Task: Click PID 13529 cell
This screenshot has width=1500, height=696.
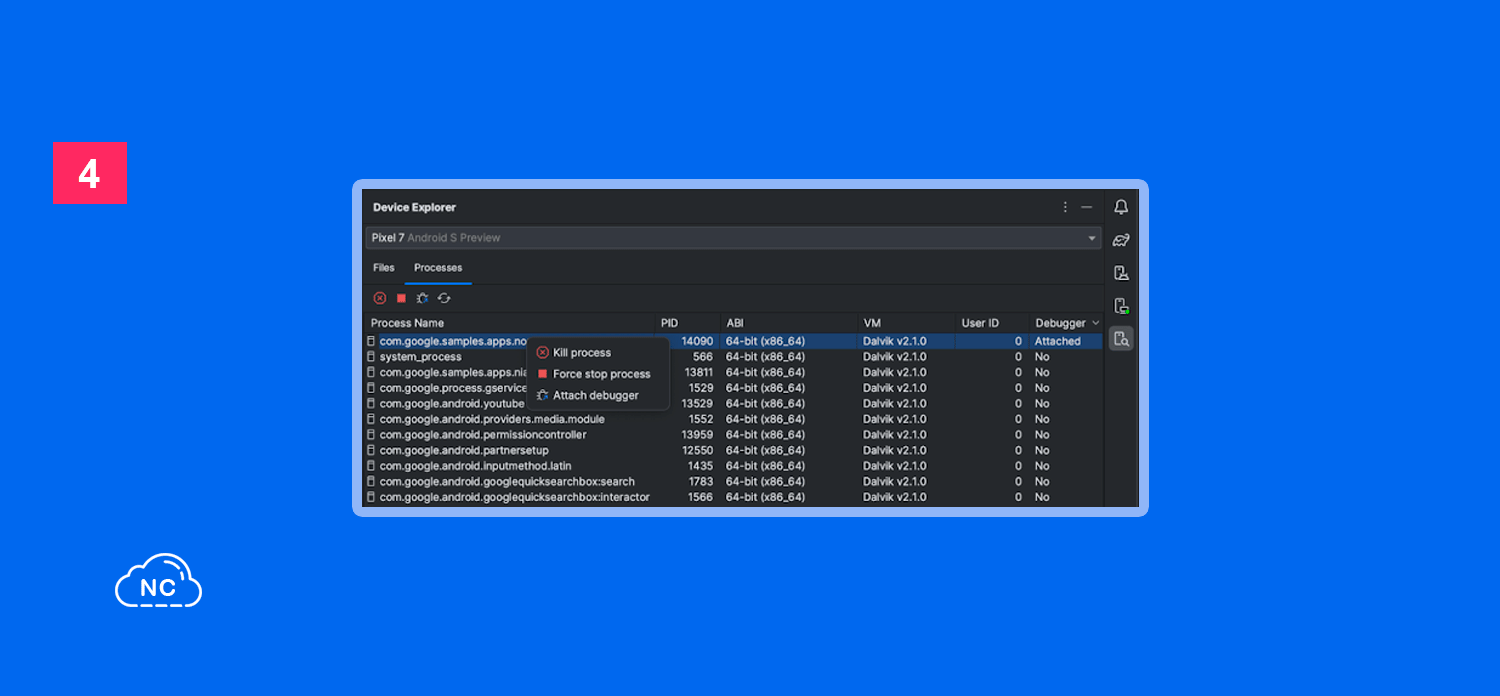Action: 698,403
